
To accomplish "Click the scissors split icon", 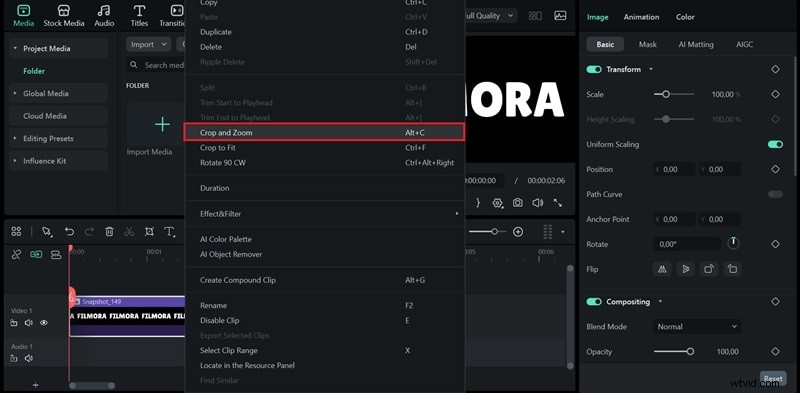I will pos(129,232).
